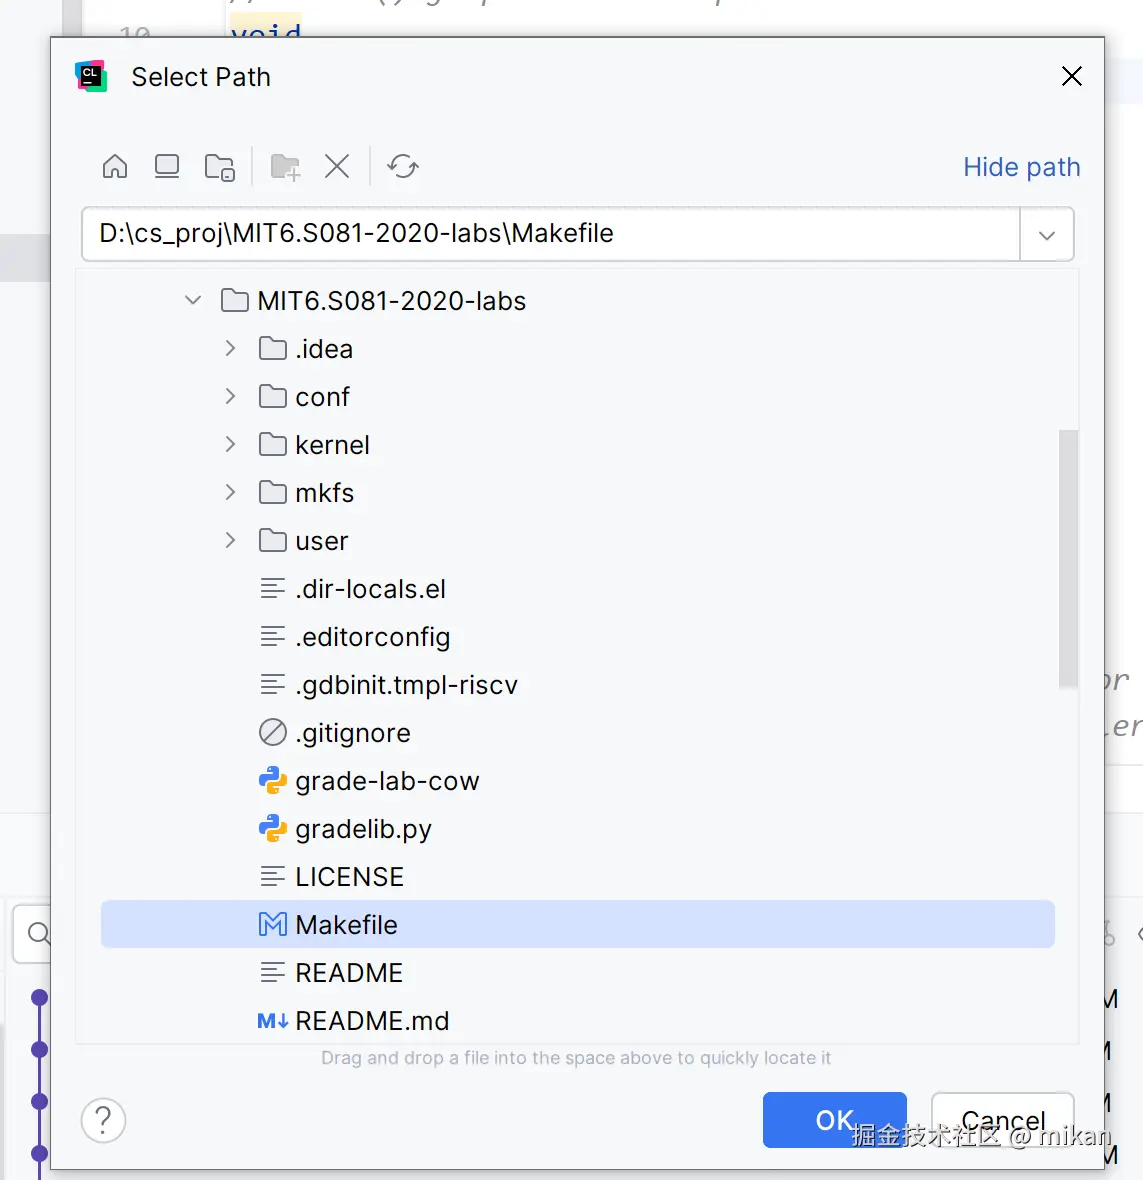The image size is (1143, 1180).
Task: Collapse the MIT6.S081-2020-labs folder
Action: click(193, 300)
